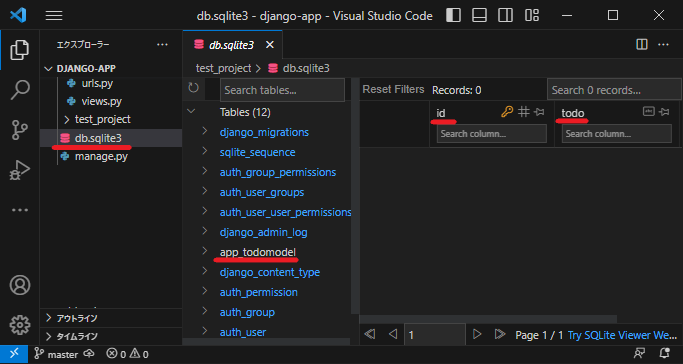Screen dimensions: 683x364
Task: Click the horizontal scrollbar under records grid
Action: coord(488,320)
